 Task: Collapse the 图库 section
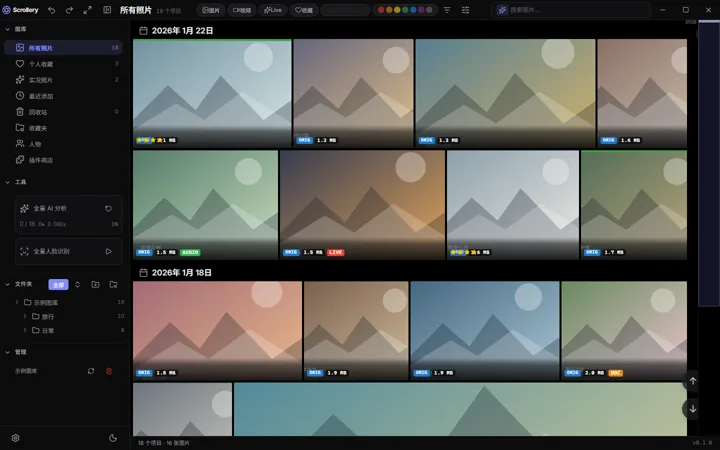click(7, 29)
